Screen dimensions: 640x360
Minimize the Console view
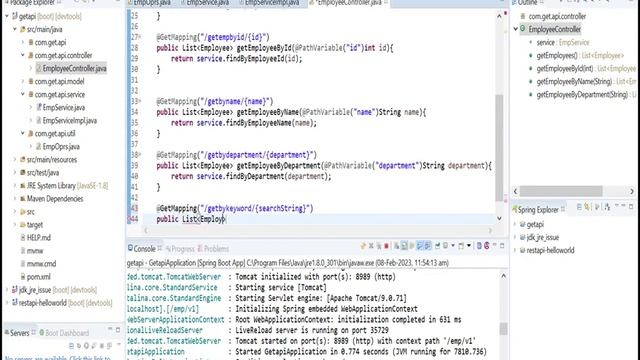(x=494, y=245)
